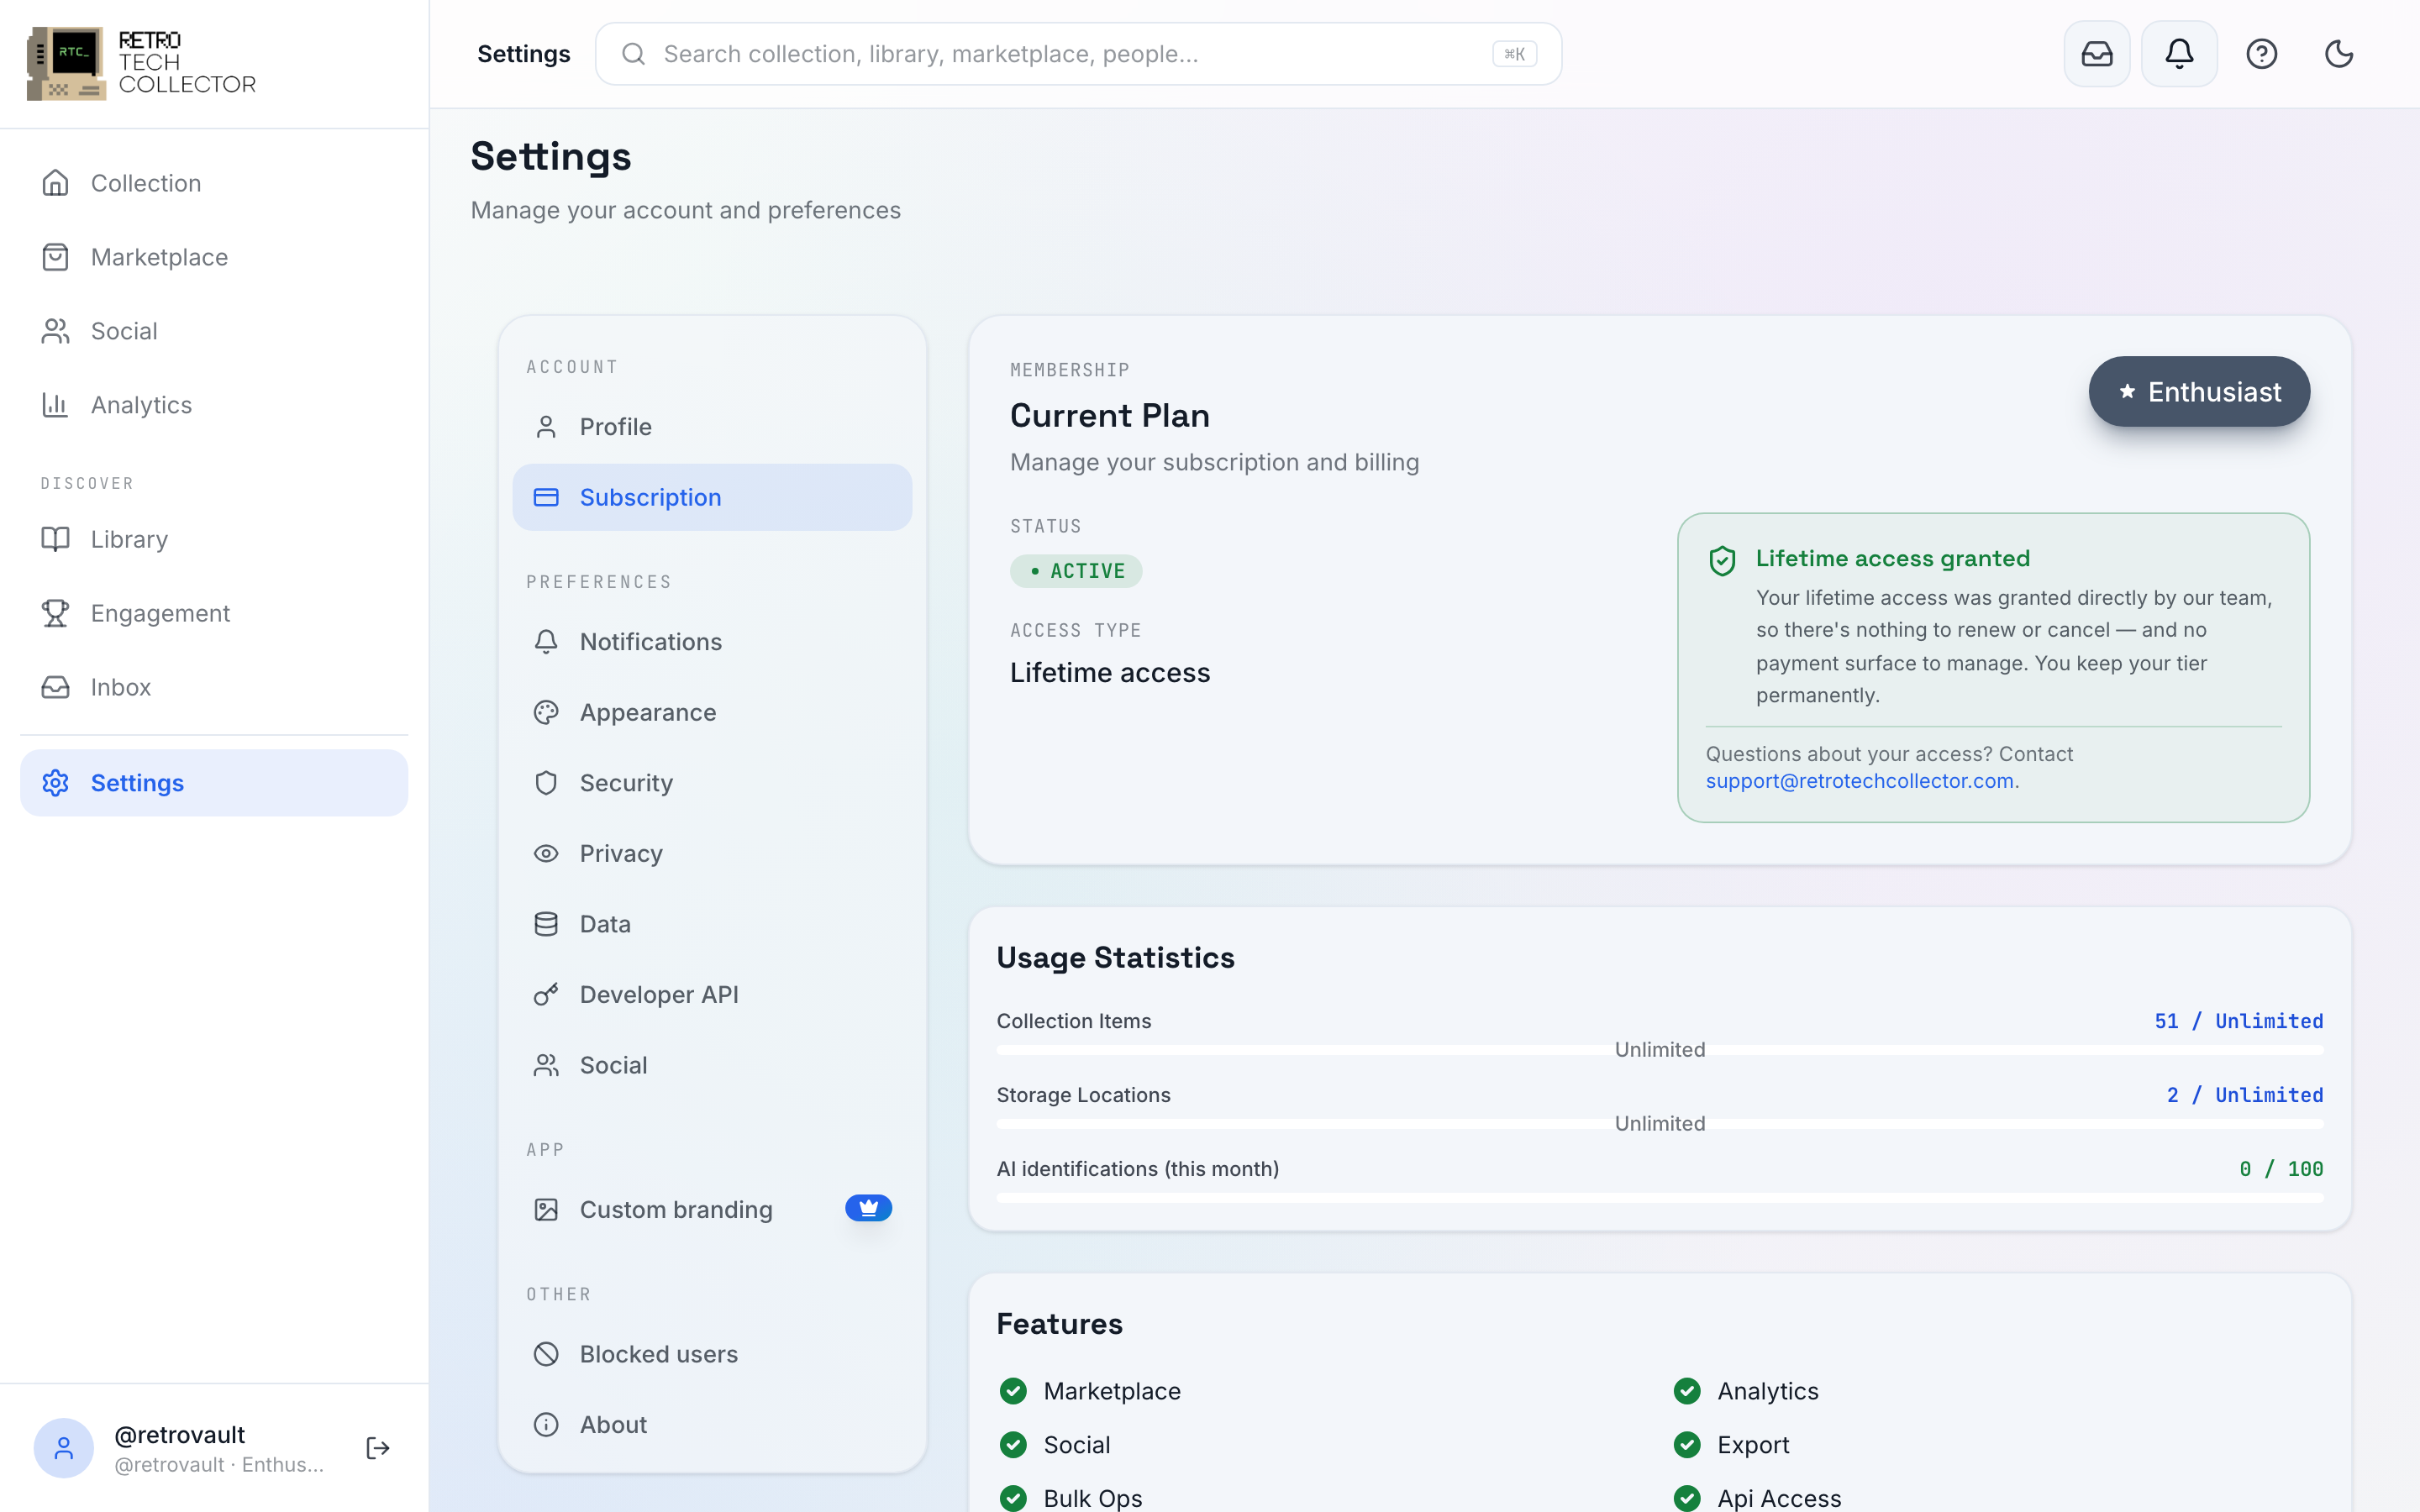
Task: Click the logout icon next to @retrovault
Action: [x=377, y=1448]
